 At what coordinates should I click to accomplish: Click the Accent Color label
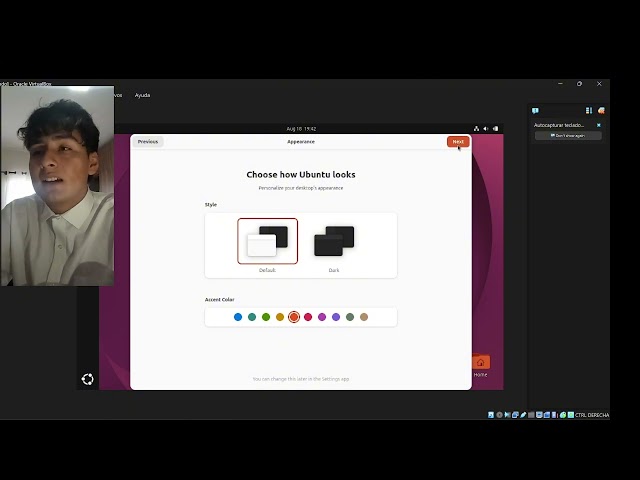(220, 300)
